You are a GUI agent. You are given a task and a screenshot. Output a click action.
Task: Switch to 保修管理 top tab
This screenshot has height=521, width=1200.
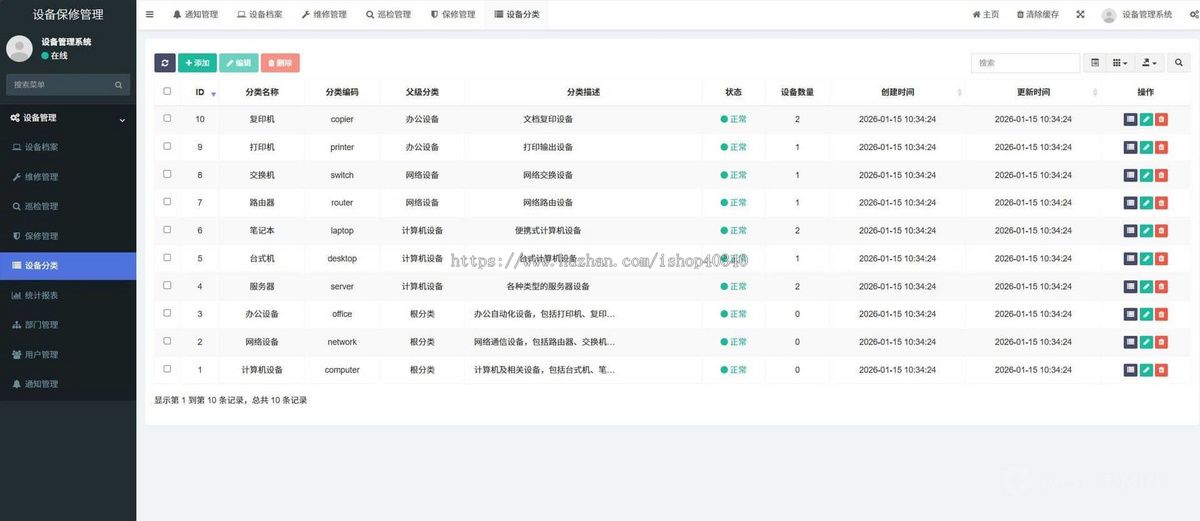452,15
